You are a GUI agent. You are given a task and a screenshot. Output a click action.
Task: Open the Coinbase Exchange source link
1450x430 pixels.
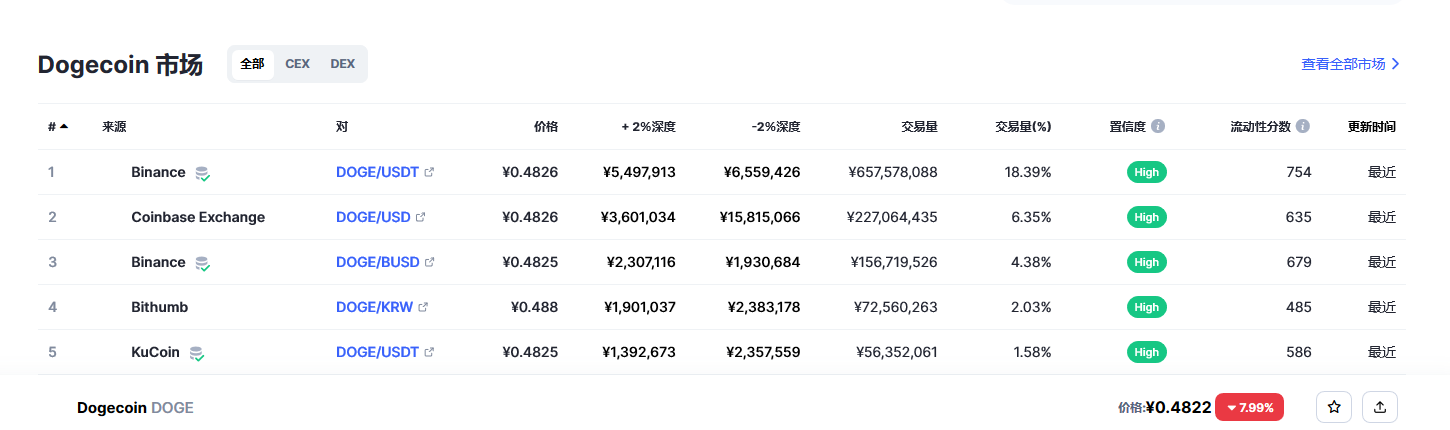click(198, 217)
